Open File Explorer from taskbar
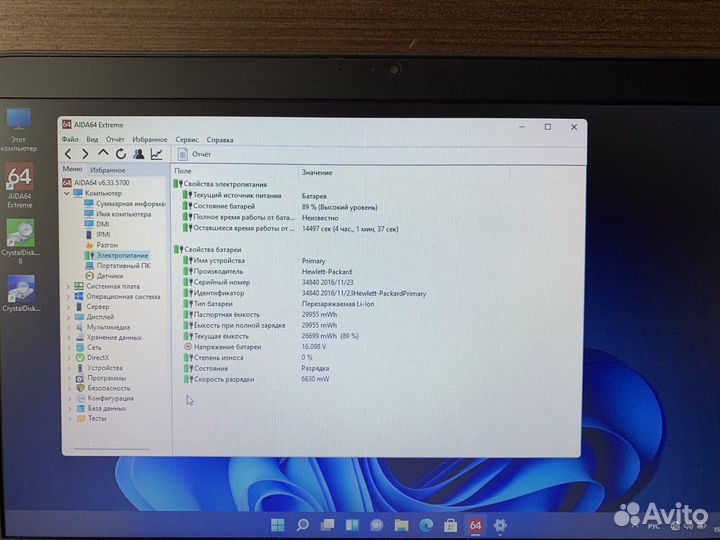 pos(401,525)
